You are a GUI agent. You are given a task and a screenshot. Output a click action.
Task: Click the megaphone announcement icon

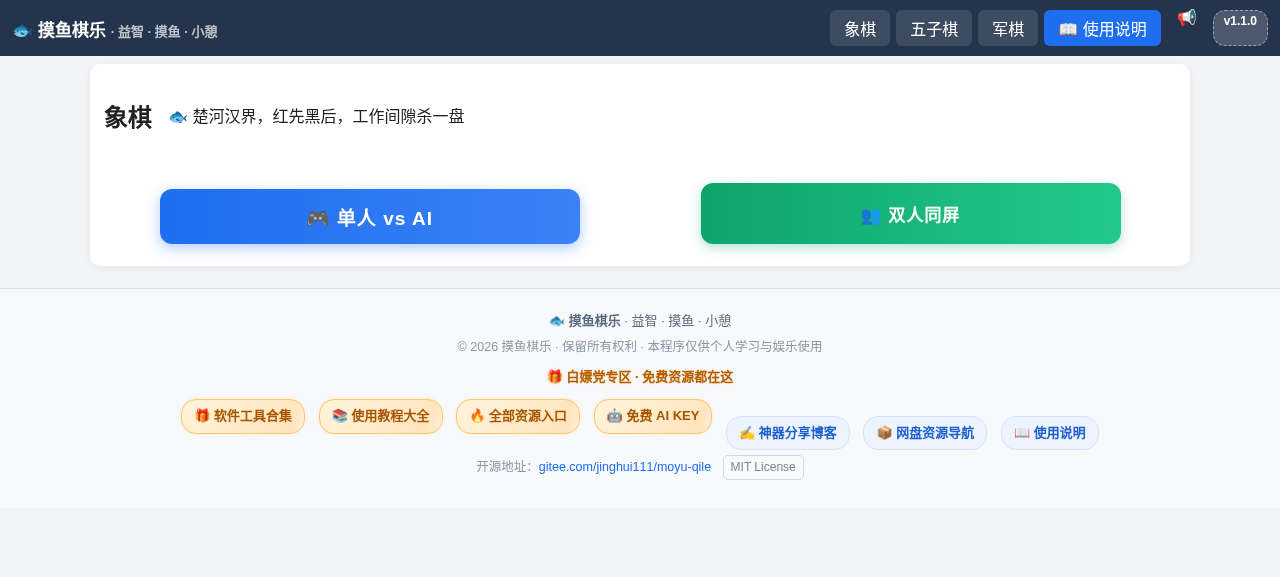1187,18
